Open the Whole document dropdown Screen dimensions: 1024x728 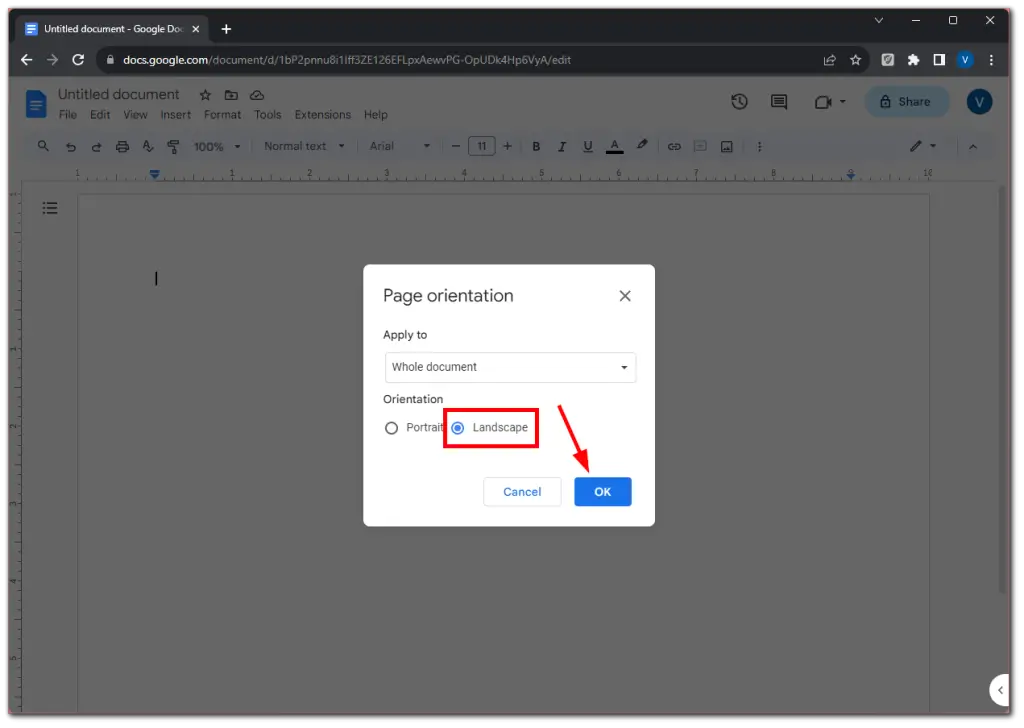pyautogui.click(x=510, y=367)
